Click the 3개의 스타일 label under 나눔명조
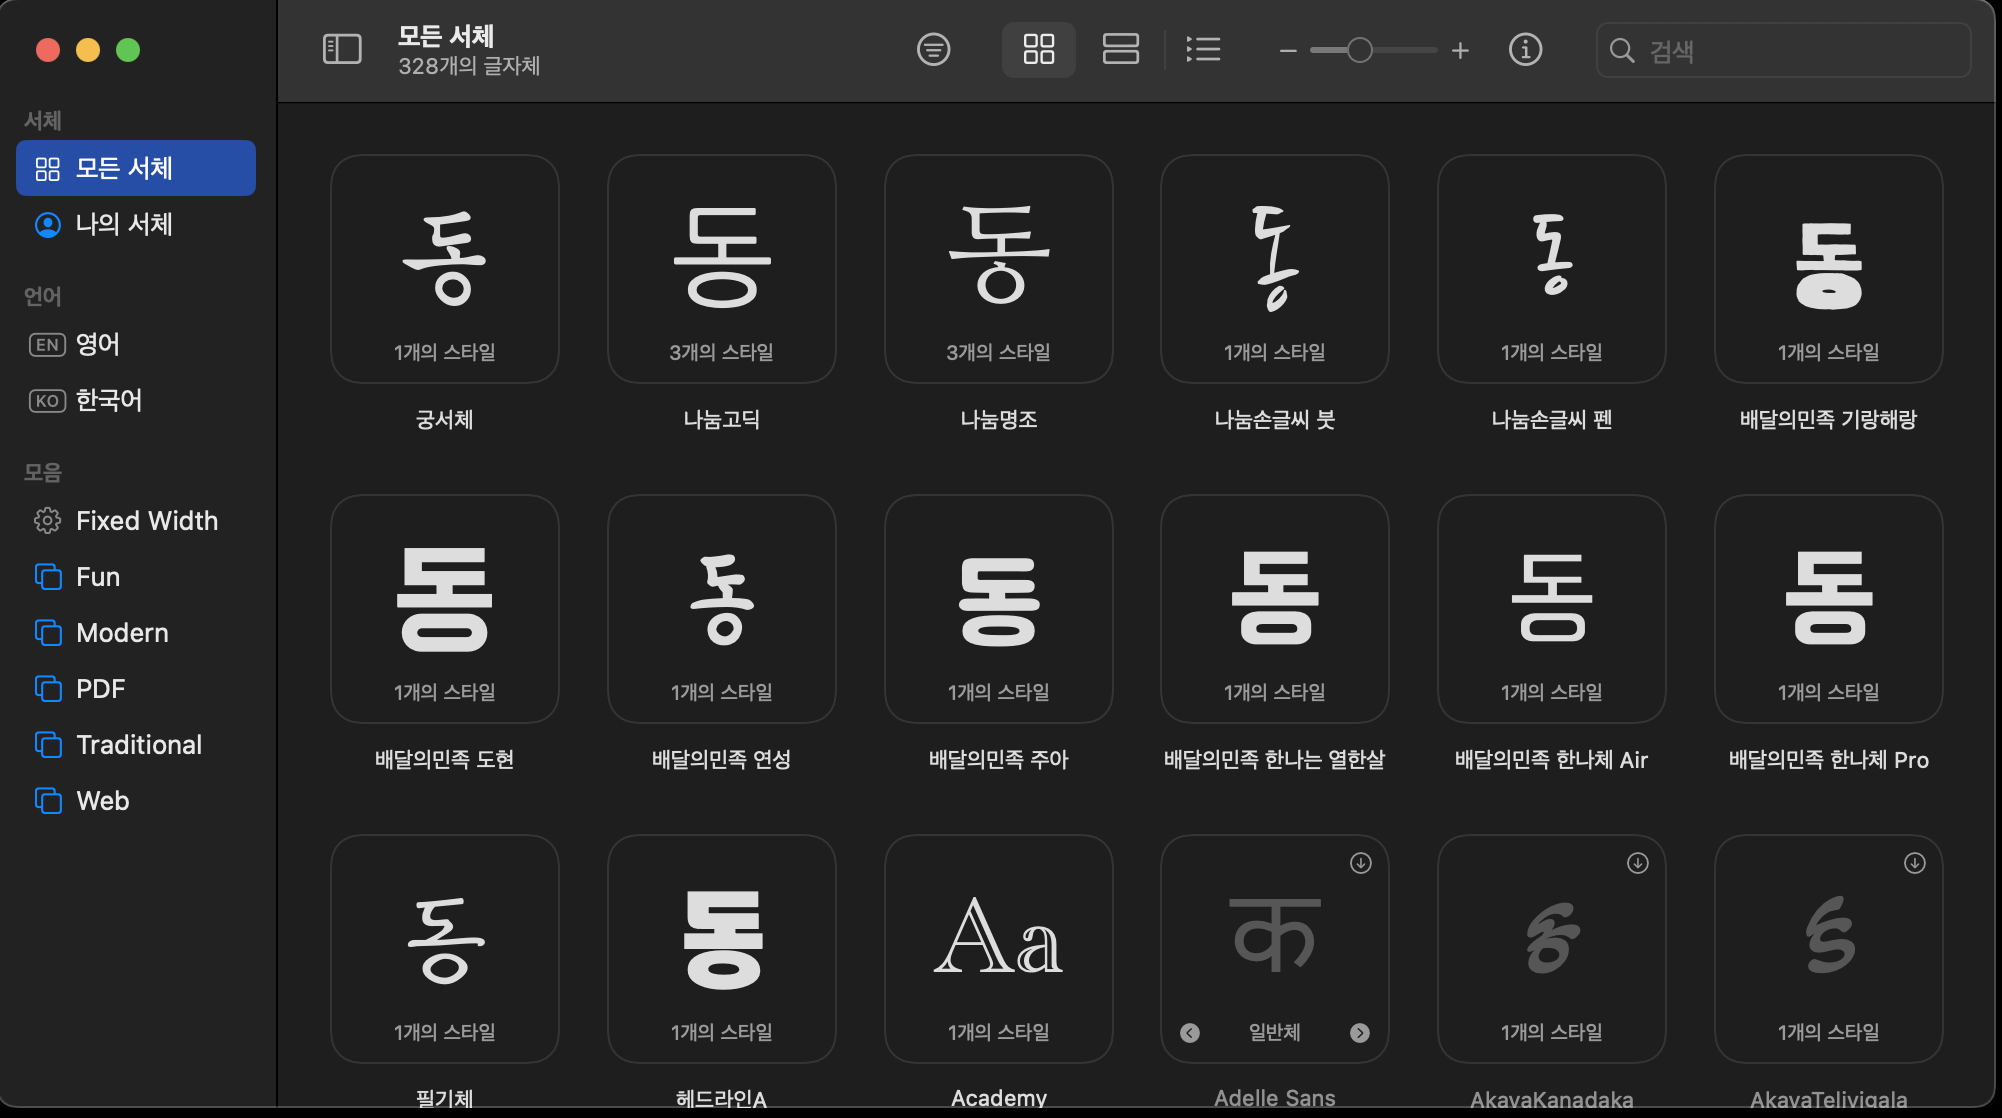This screenshot has height=1118, width=2002. click(999, 352)
